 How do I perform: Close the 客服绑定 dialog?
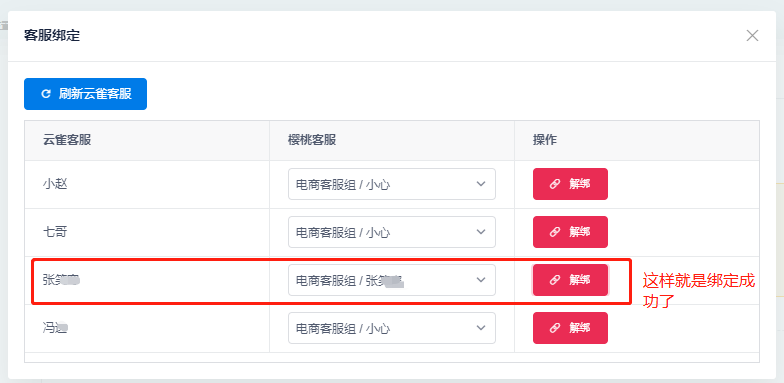pyautogui.click(x=752, y=36)
